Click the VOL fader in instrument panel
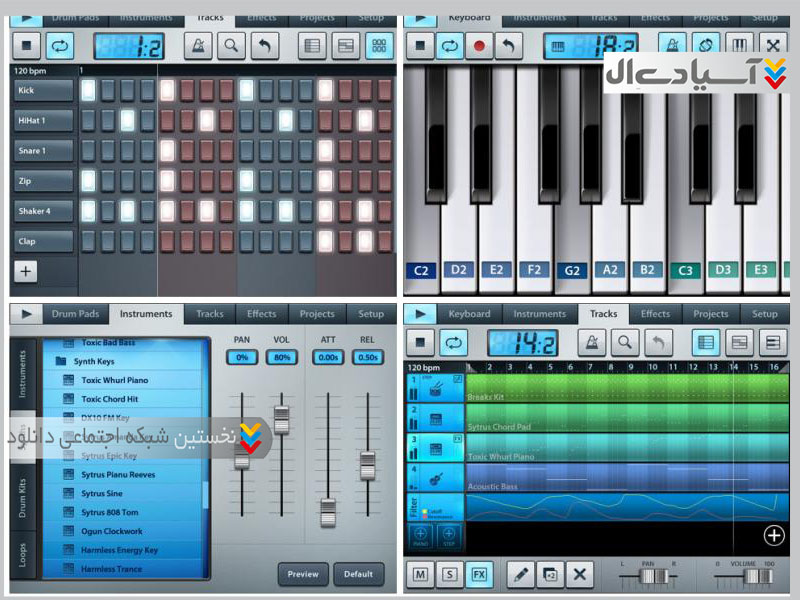The height and width of the screenshot is (600, 800). tap(281, 418)
